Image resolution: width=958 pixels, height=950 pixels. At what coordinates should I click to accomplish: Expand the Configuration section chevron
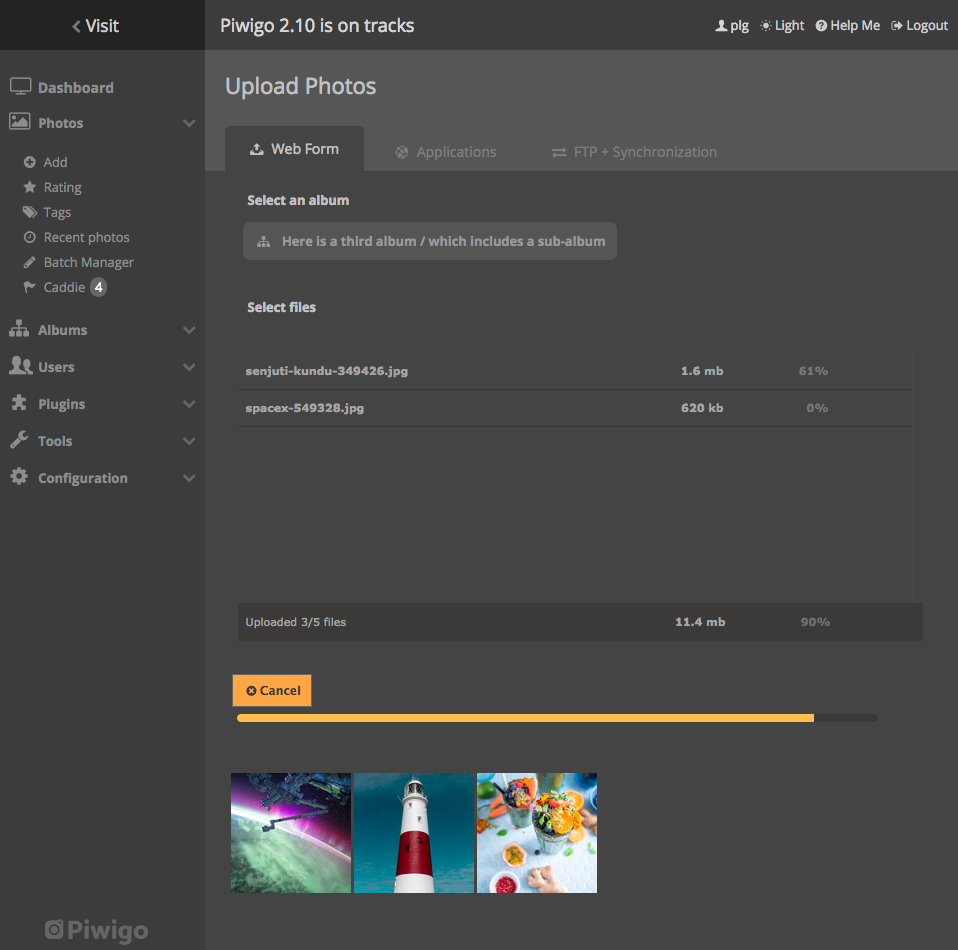(x=189, y=478)
